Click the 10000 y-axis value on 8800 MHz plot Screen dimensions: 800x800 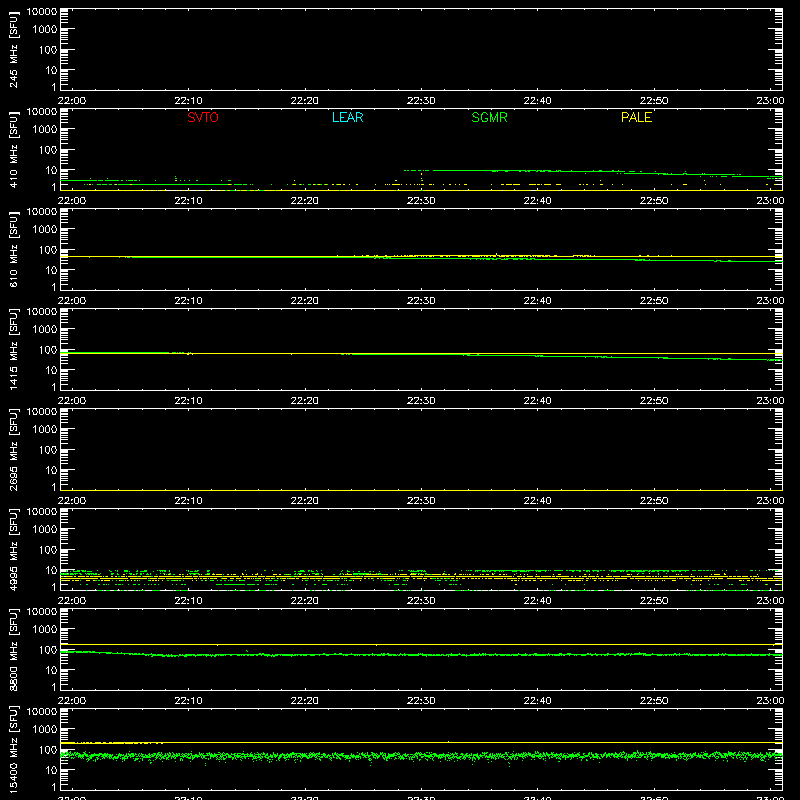coord(42,612)
